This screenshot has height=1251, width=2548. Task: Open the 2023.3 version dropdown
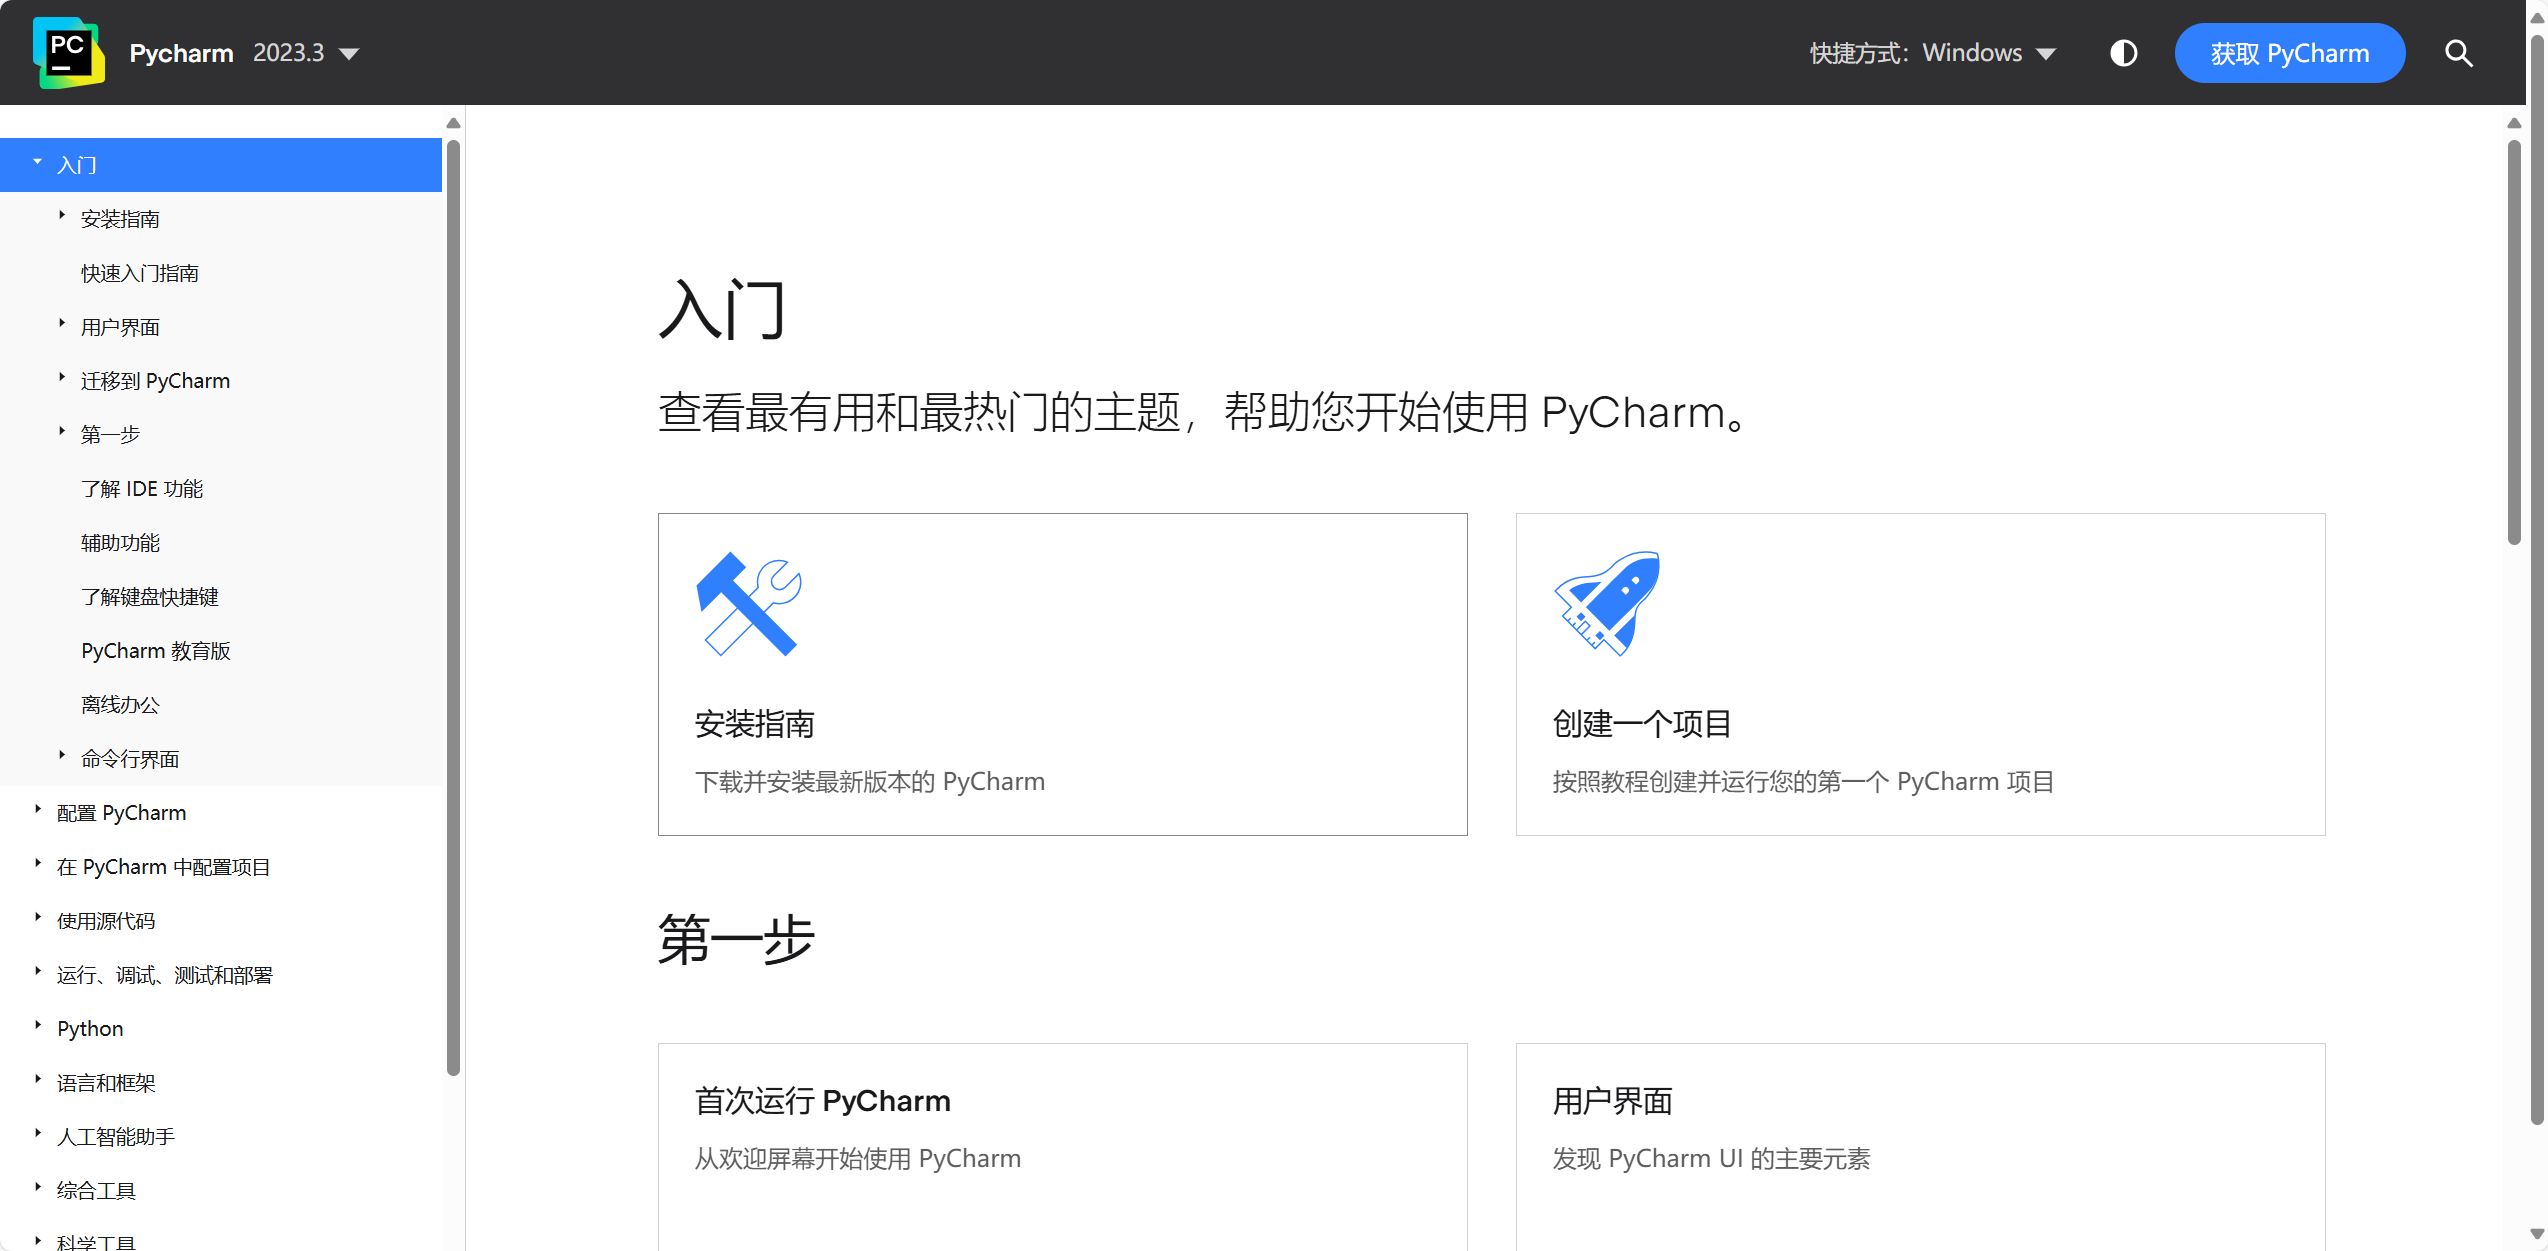[x=305, y=53]
